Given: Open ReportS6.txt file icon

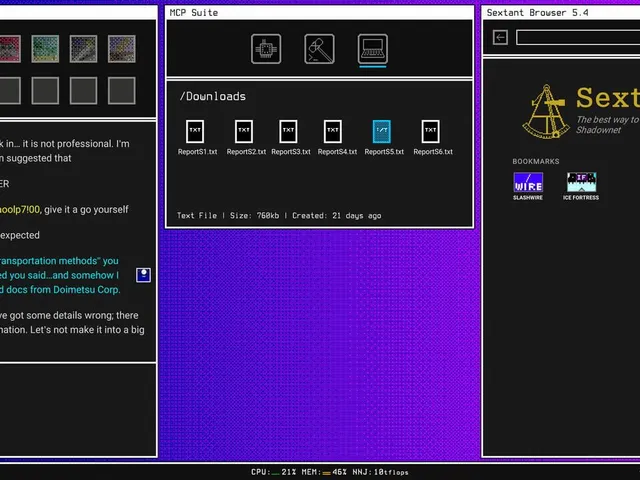Looking at the screenshot, I should (x=430, y=131).
